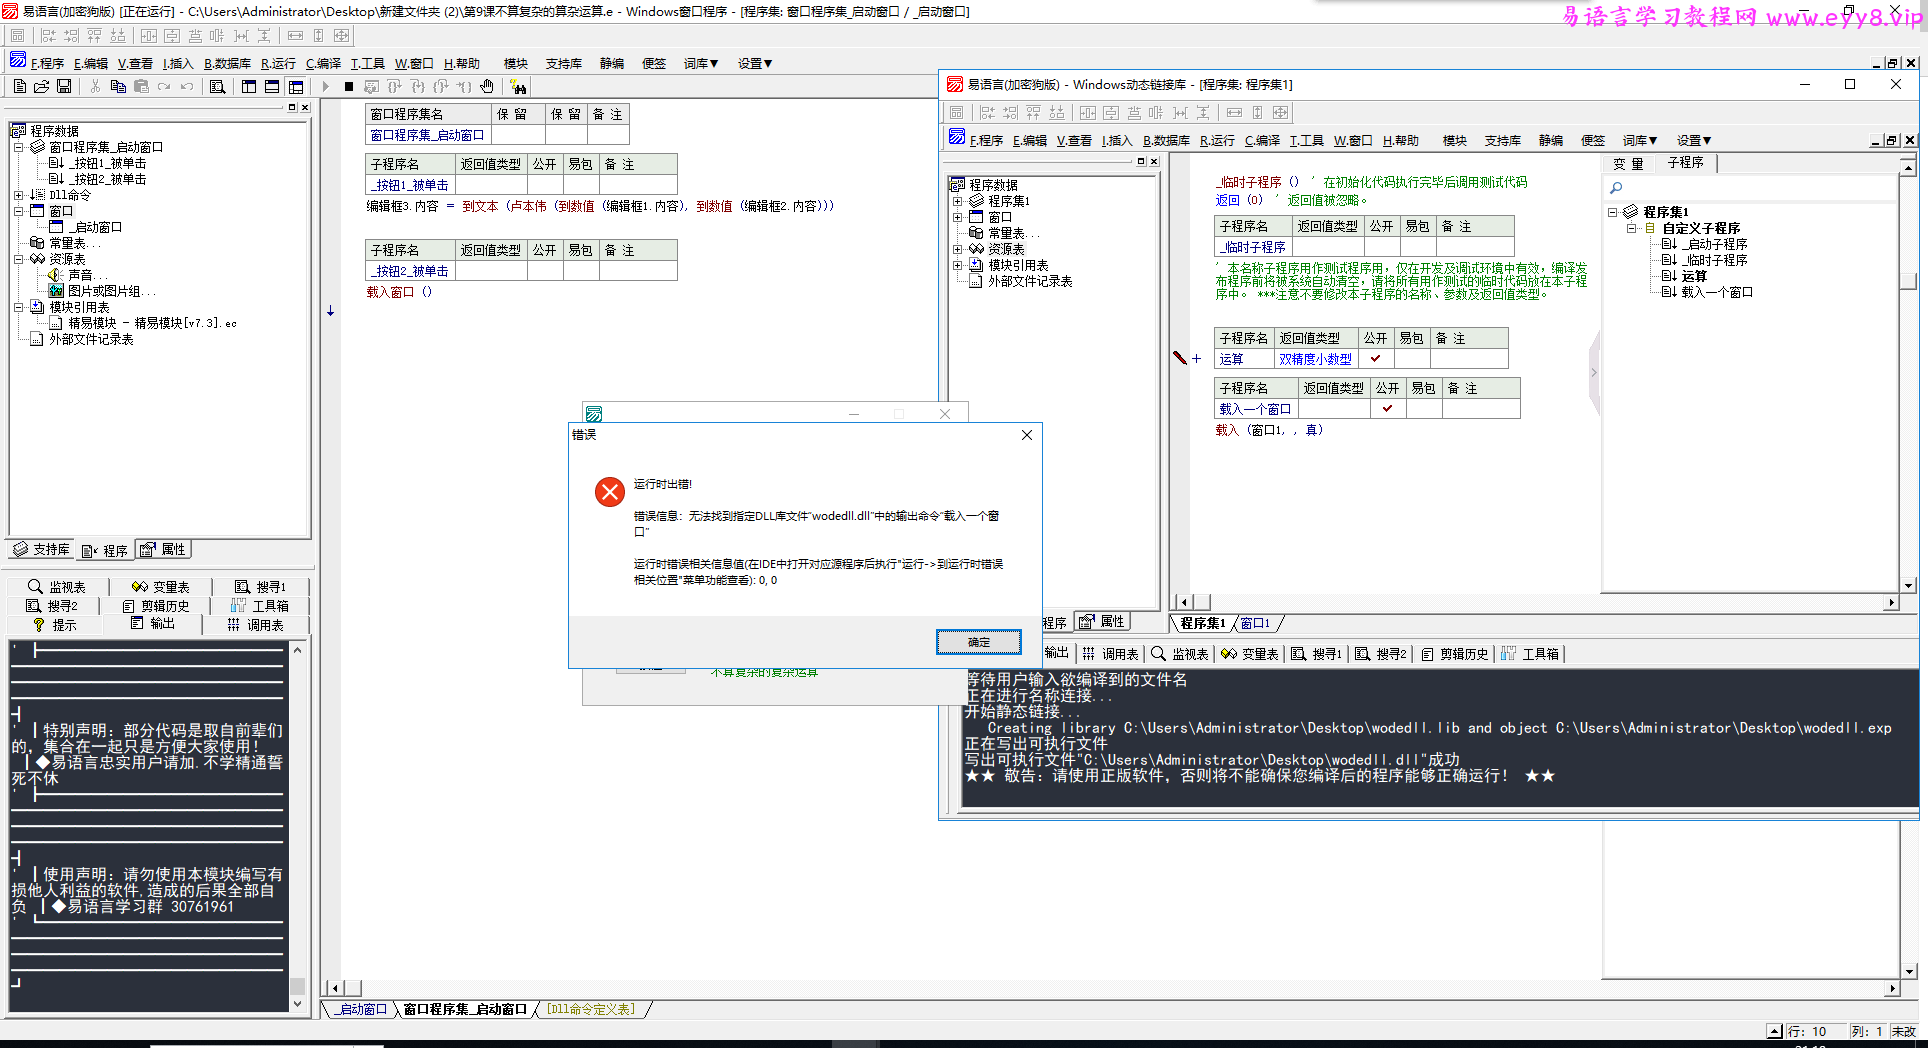This screenshot has width=1928, height=1048.
Task: Close the 错误 dialog with X
Action: 1027,435
